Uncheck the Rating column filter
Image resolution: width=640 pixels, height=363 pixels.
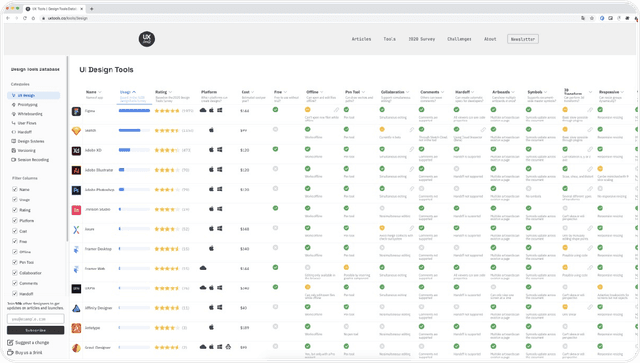point(15,210)
